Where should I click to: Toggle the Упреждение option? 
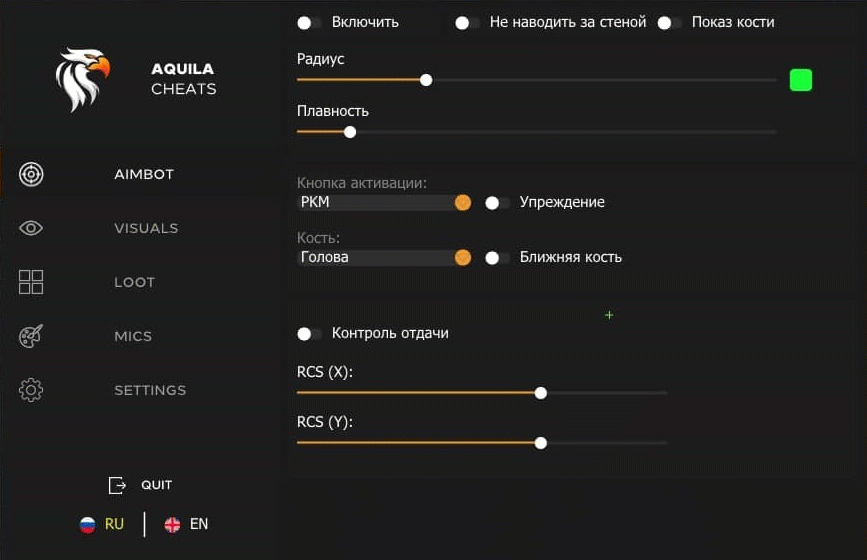(x=497, y=202)
